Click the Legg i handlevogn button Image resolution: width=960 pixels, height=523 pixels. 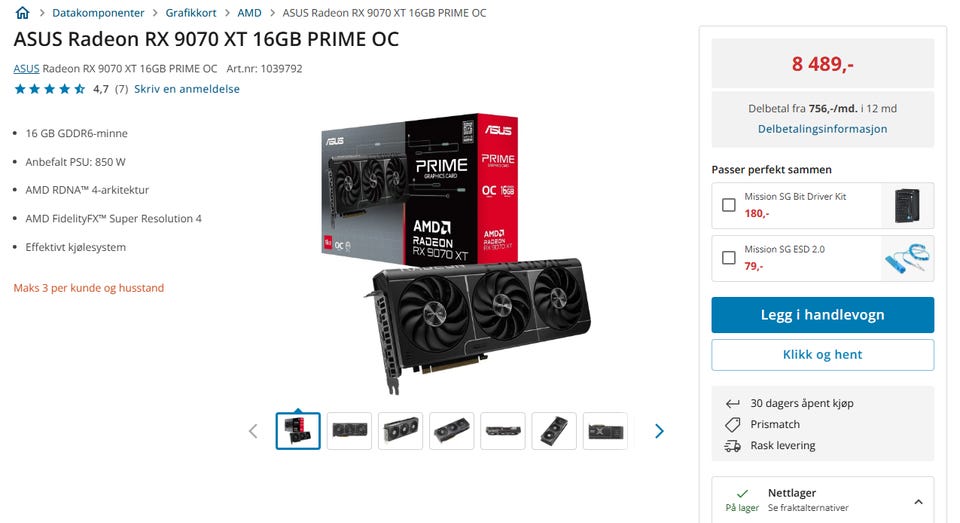click(x=822, y=315)
